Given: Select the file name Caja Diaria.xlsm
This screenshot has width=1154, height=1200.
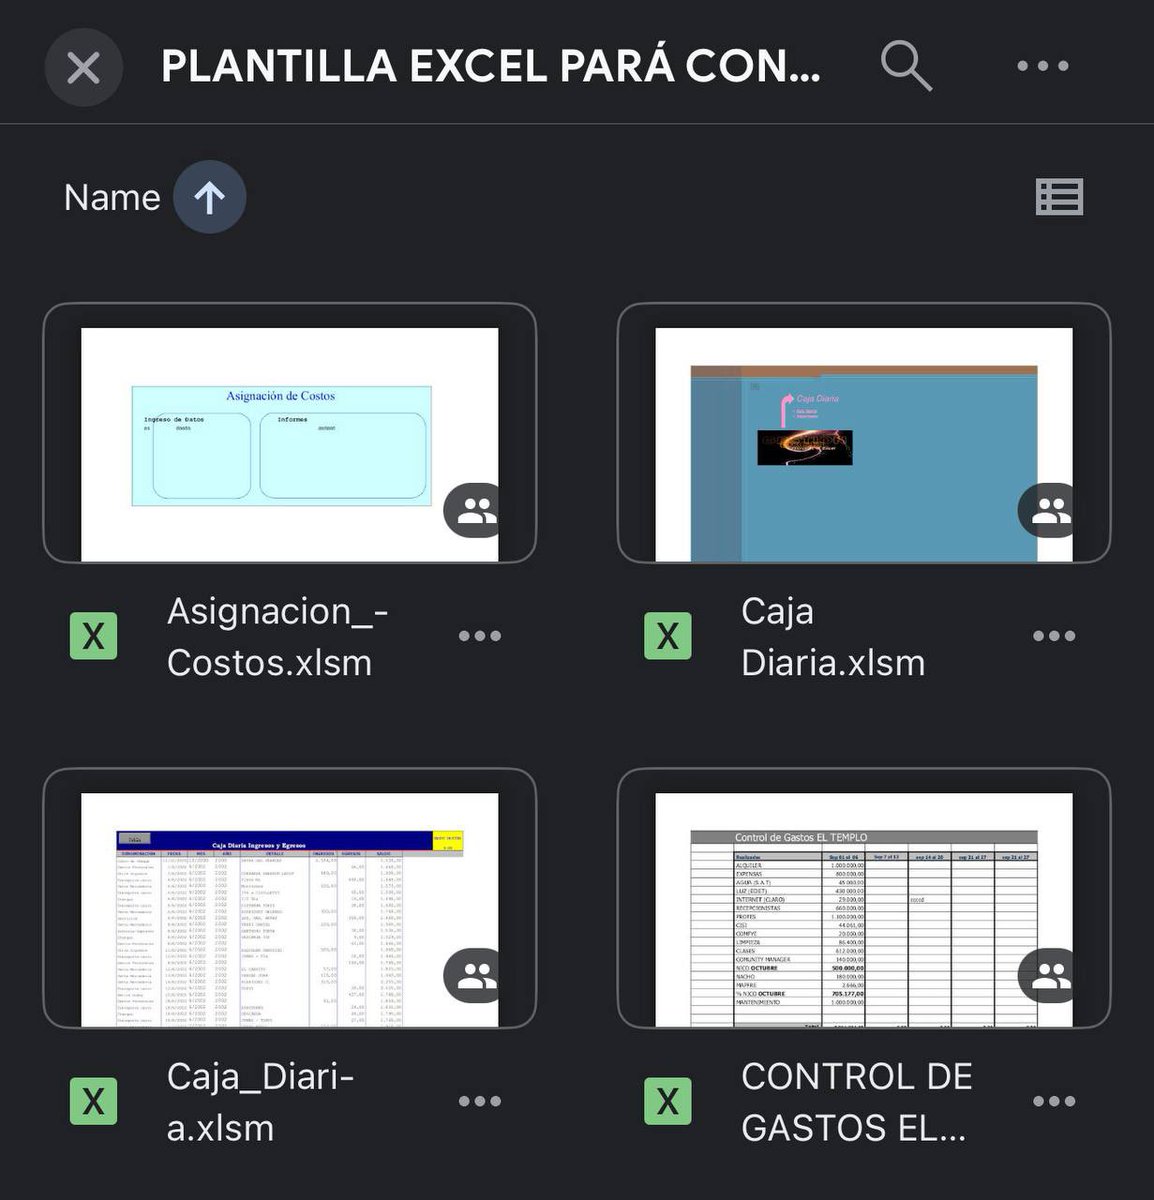Looking at the screenshot, I should (833, 637).
